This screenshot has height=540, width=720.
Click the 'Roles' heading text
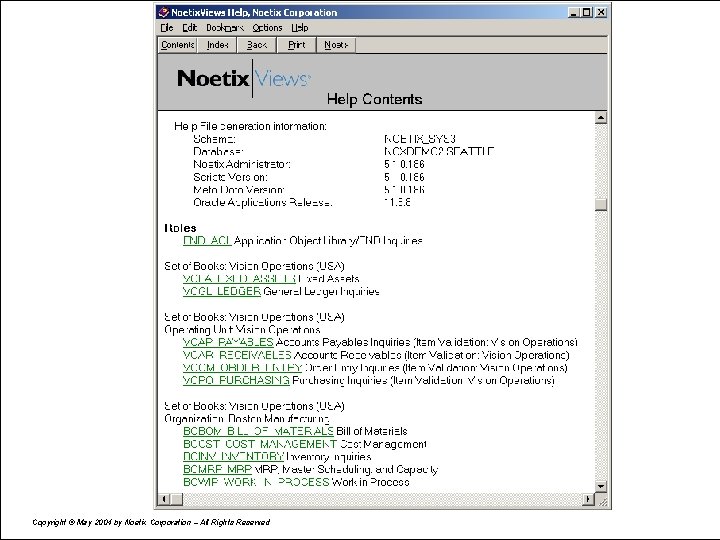[x=180, y=228]
